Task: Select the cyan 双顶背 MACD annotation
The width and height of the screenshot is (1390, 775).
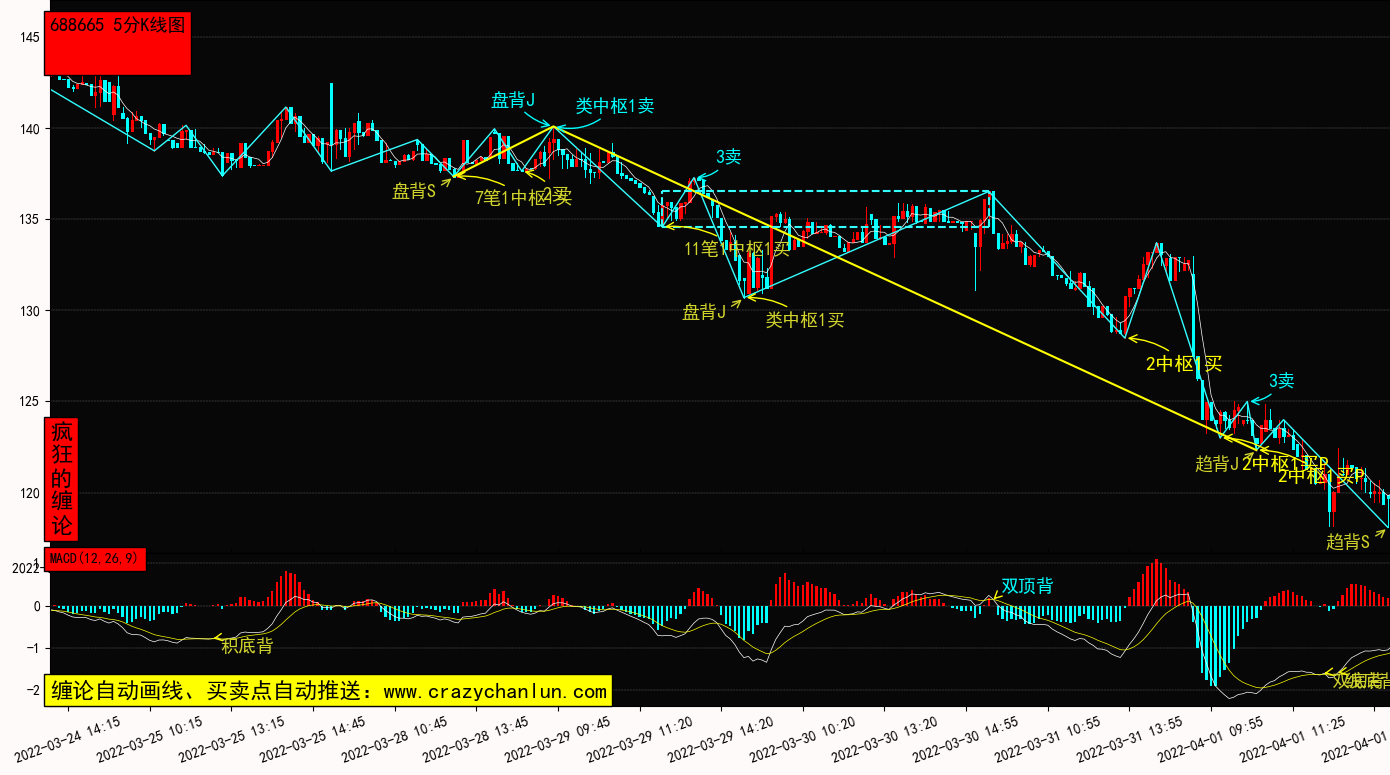Action: point(1027,586)
